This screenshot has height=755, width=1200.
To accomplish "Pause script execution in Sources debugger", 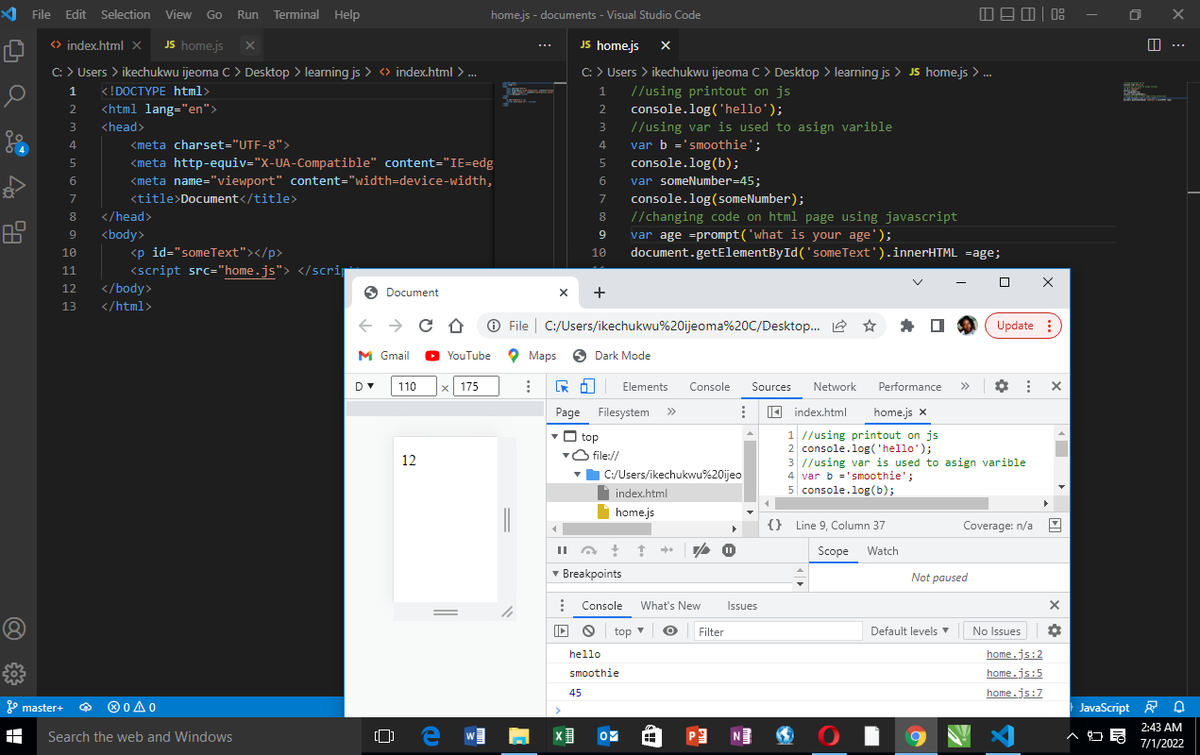I will click(x=562, y=550).
